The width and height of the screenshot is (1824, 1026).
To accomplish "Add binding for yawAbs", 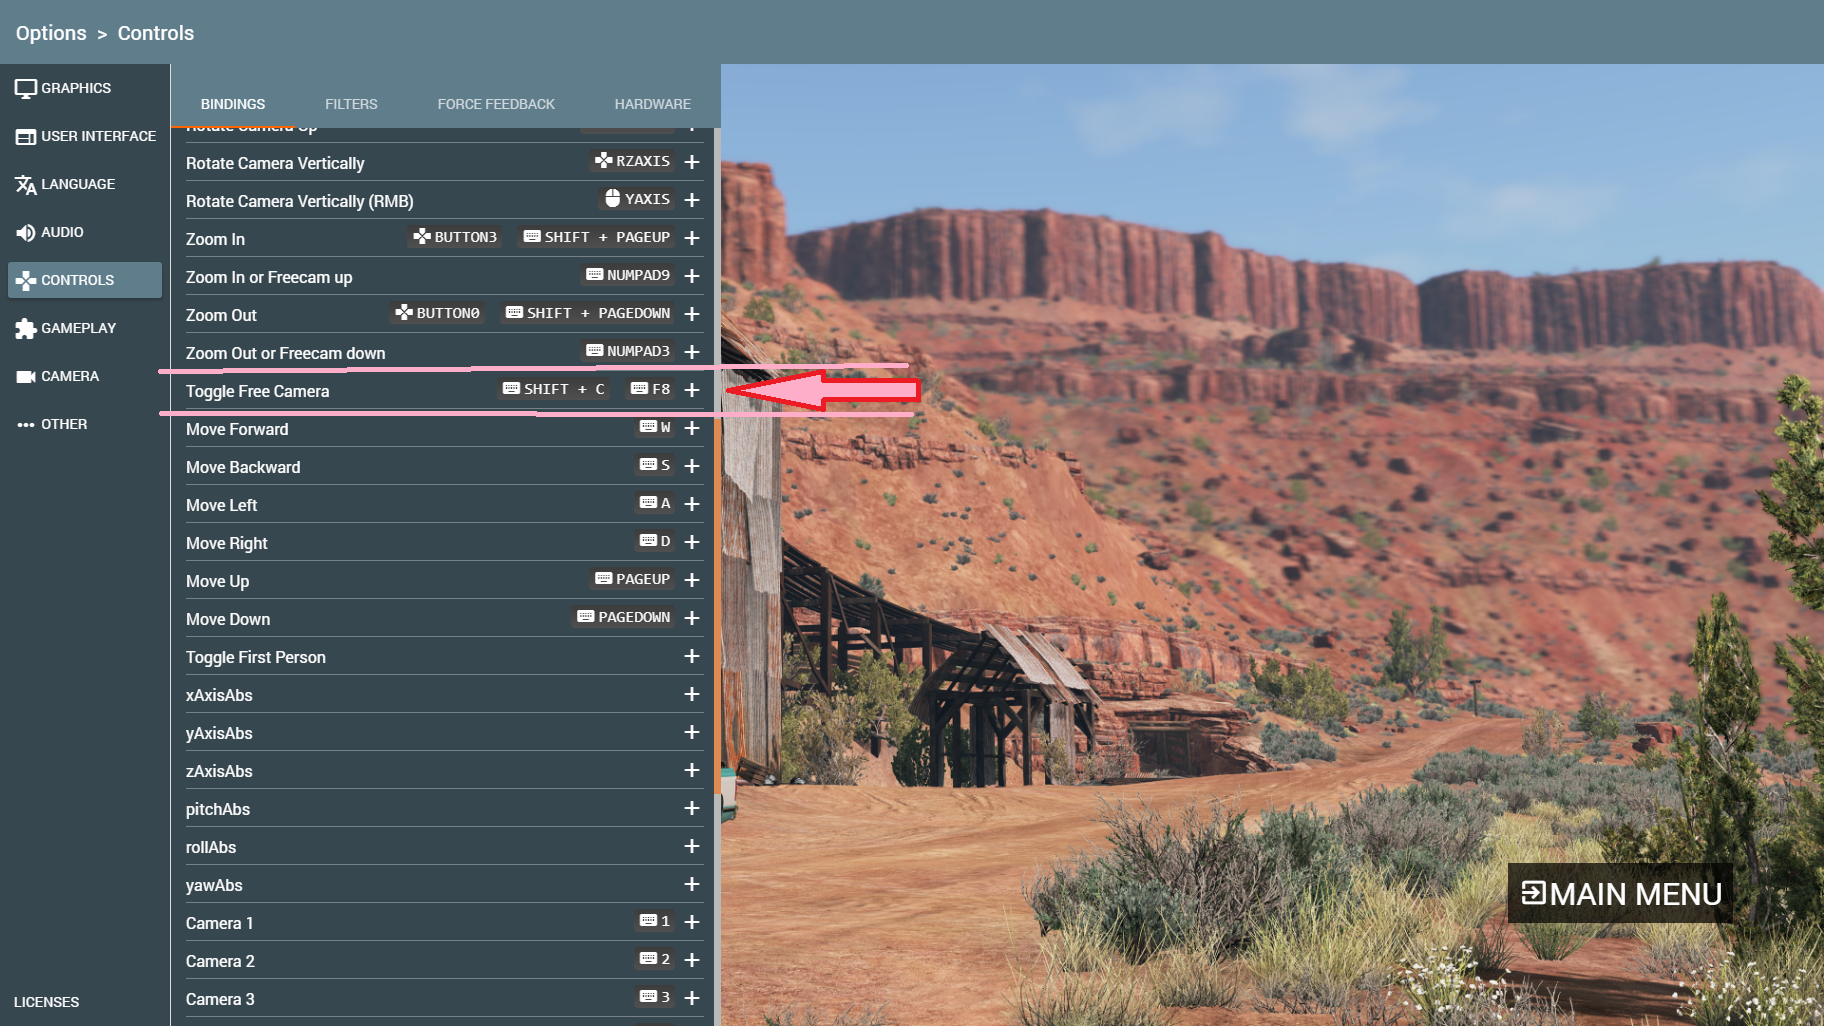I will (692, 884).
